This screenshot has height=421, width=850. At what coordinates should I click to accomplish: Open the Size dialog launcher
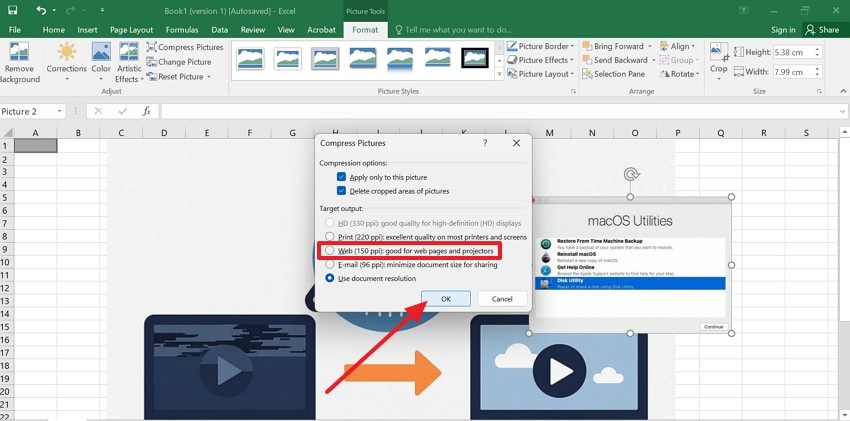[x=819, y=91]
